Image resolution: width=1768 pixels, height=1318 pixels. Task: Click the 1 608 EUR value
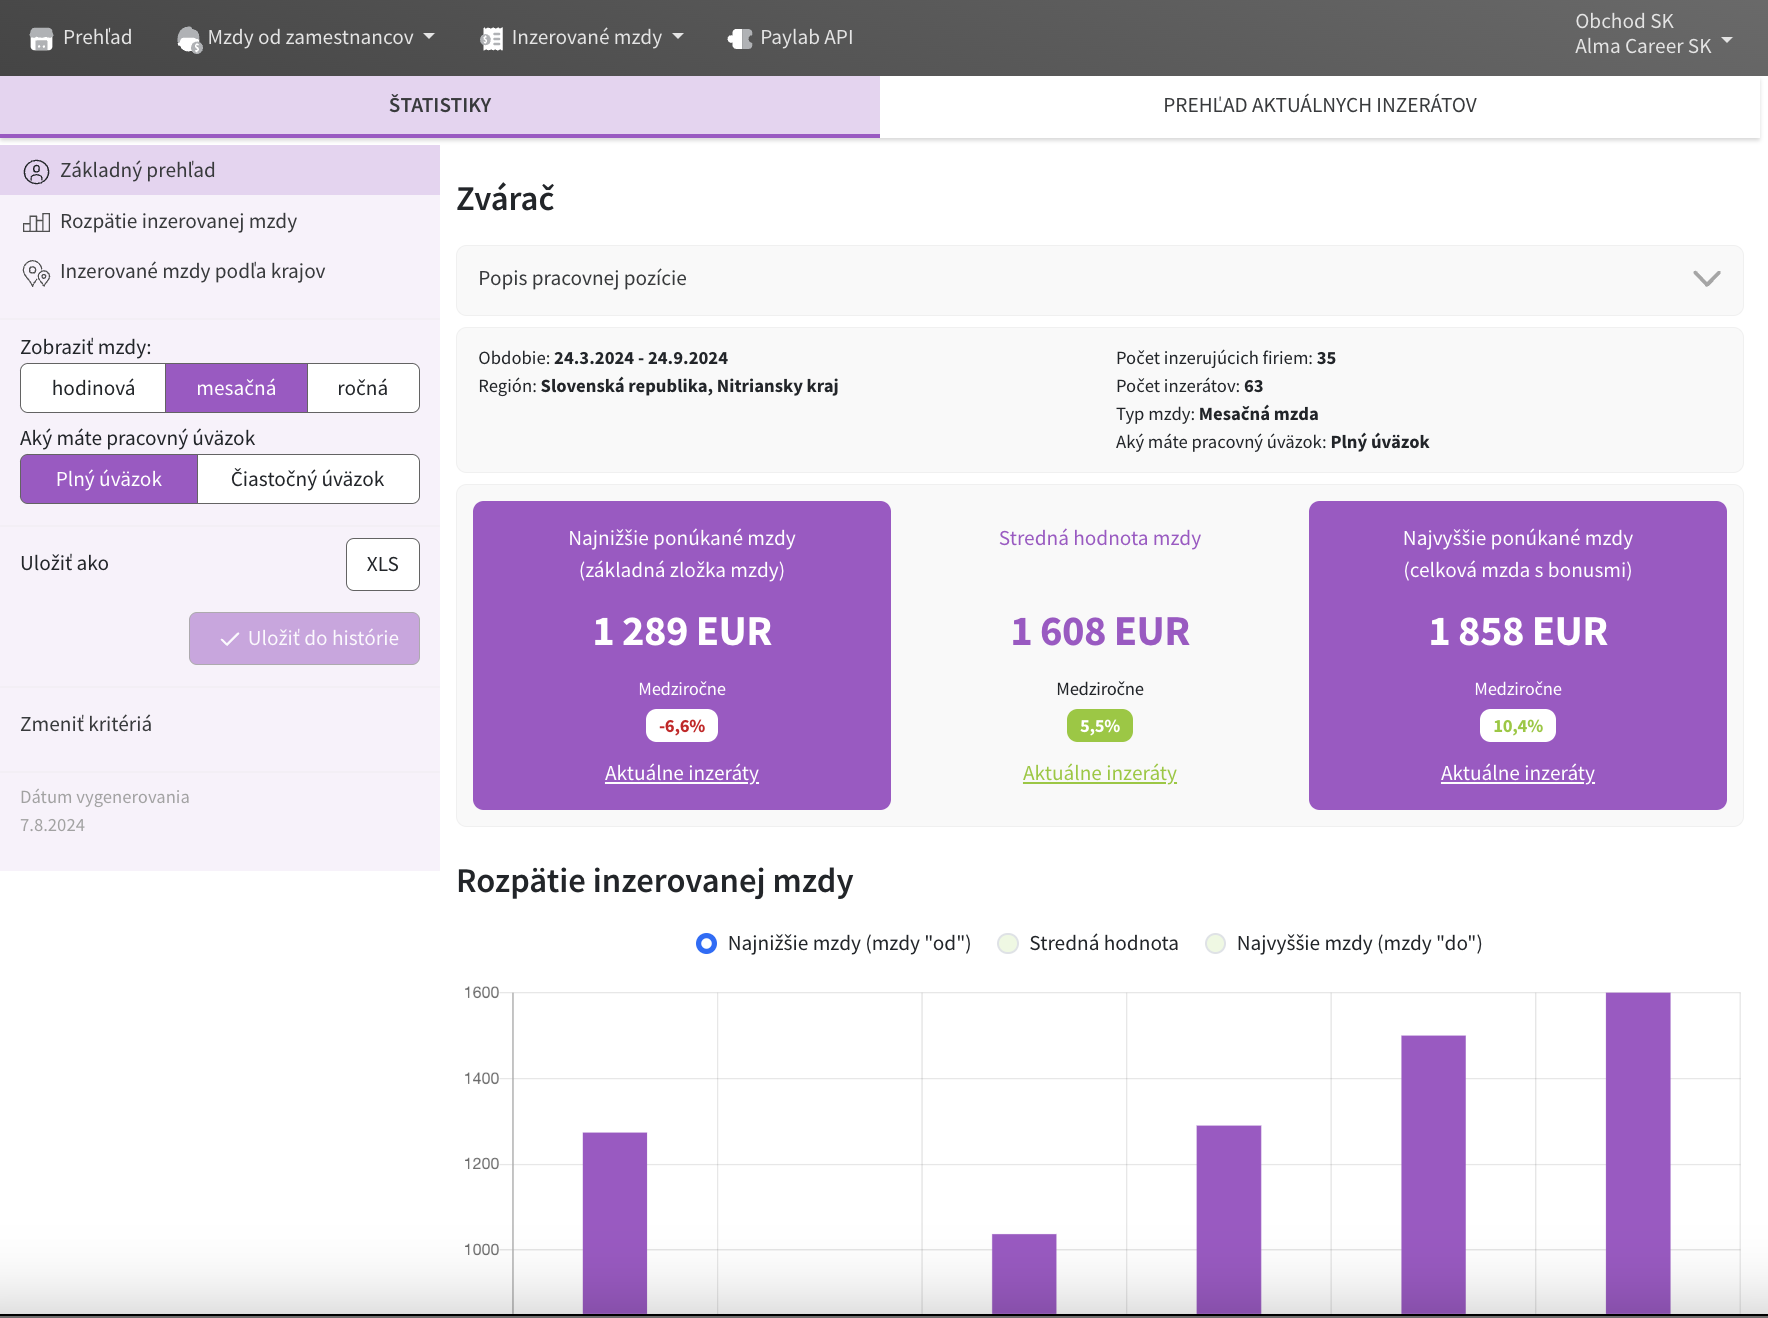[x=1100, y=632]
